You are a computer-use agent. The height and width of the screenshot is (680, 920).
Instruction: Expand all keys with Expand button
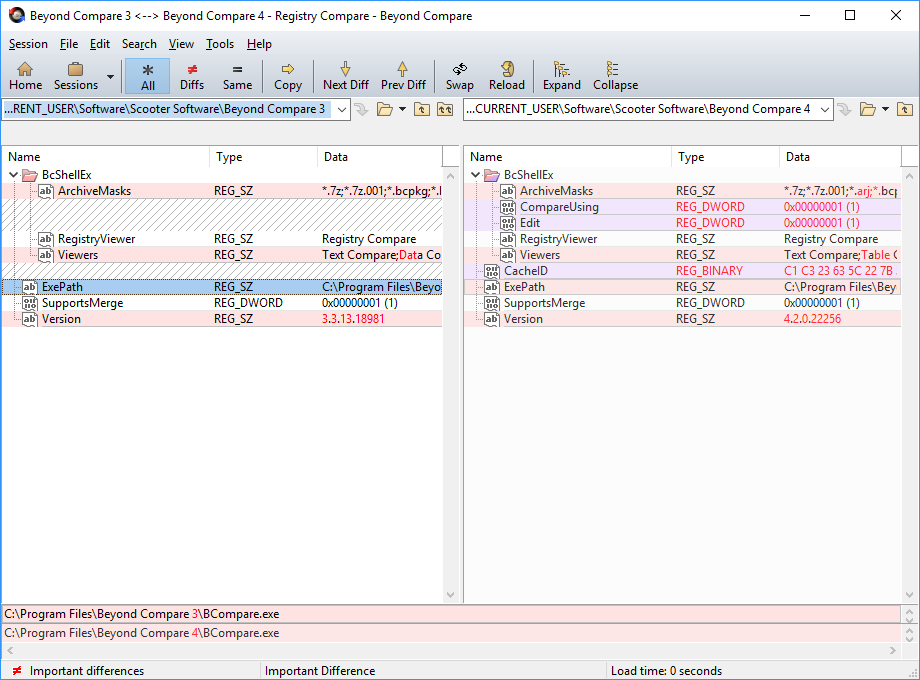point(562,76)
